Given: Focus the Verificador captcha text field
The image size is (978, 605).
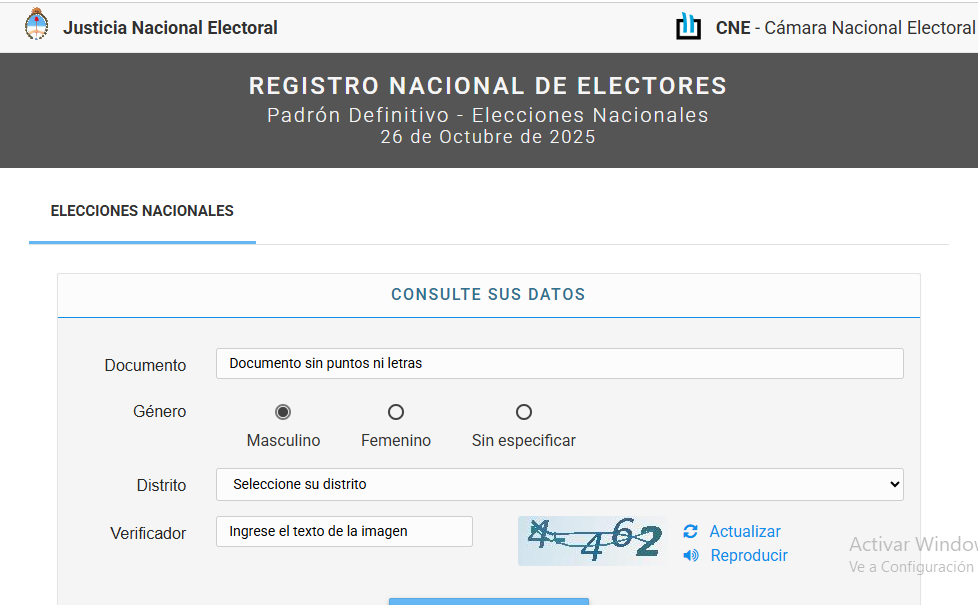Looking at the screenshot, I should pyautogui.click(x=344, y=531).
